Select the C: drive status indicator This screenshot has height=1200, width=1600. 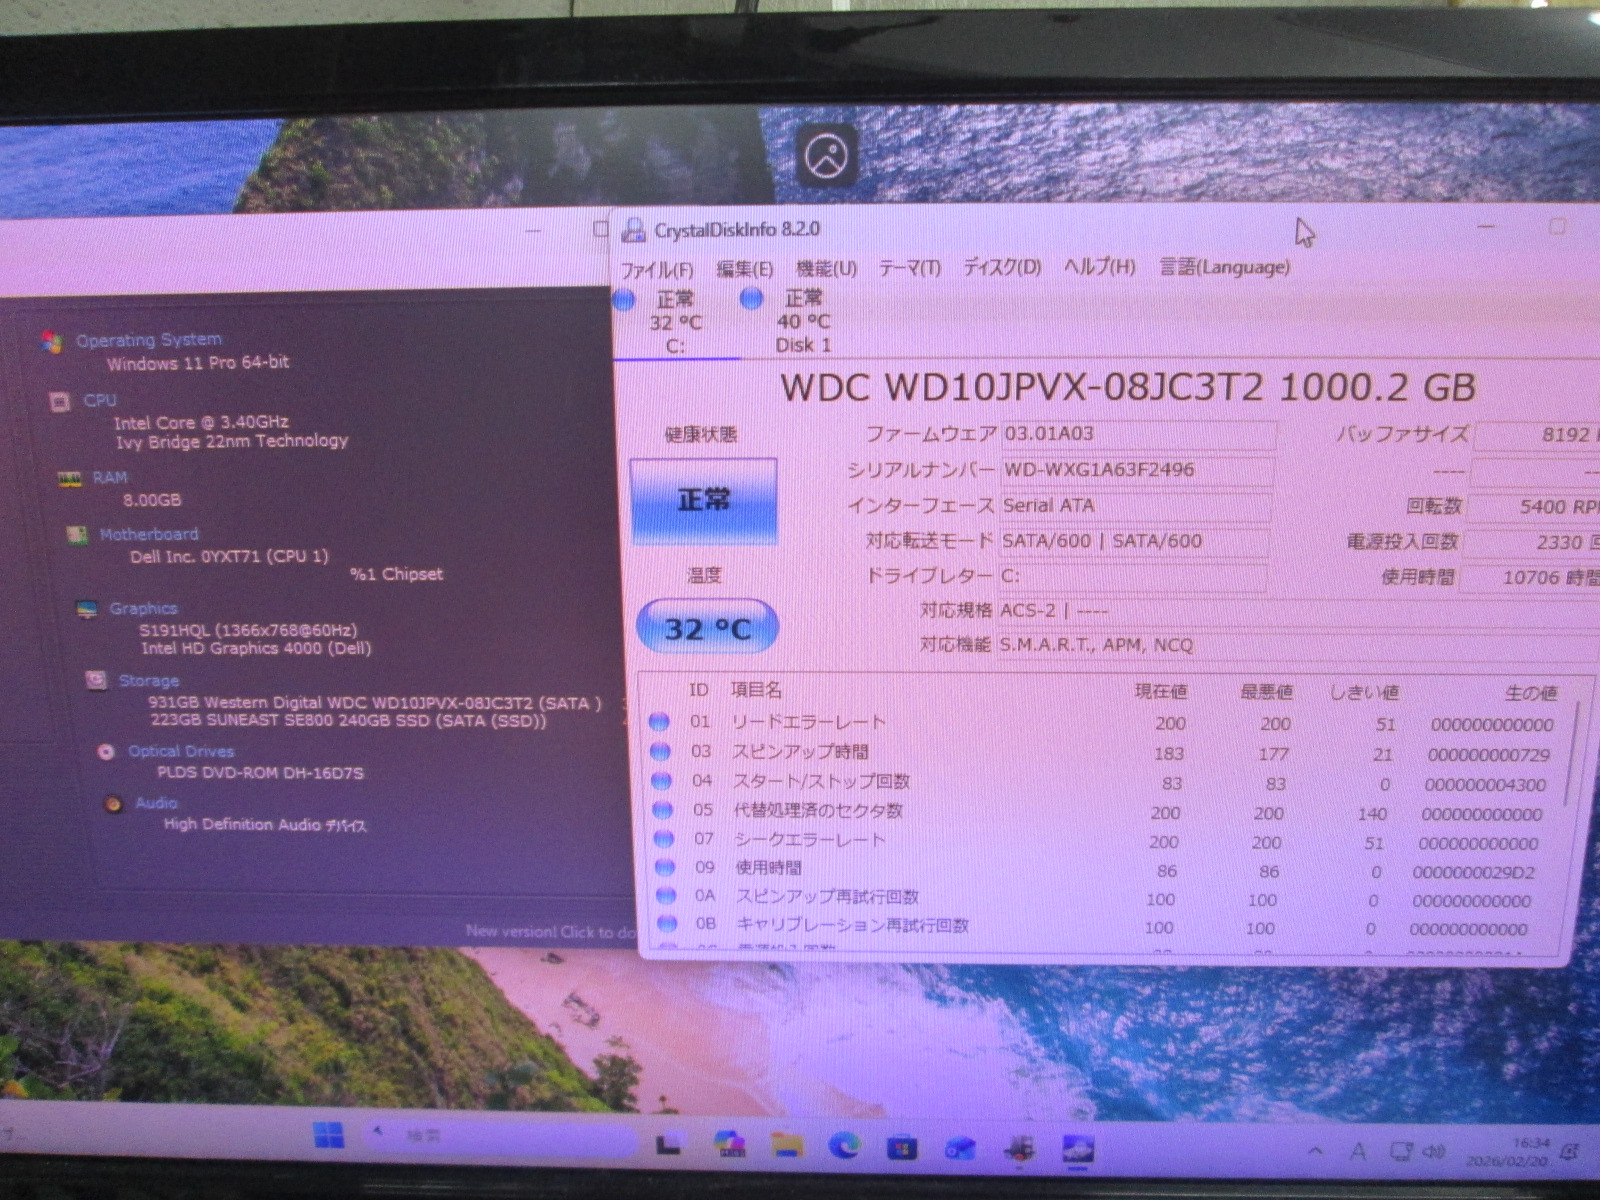pyautogui.click(x=664, y=321)
